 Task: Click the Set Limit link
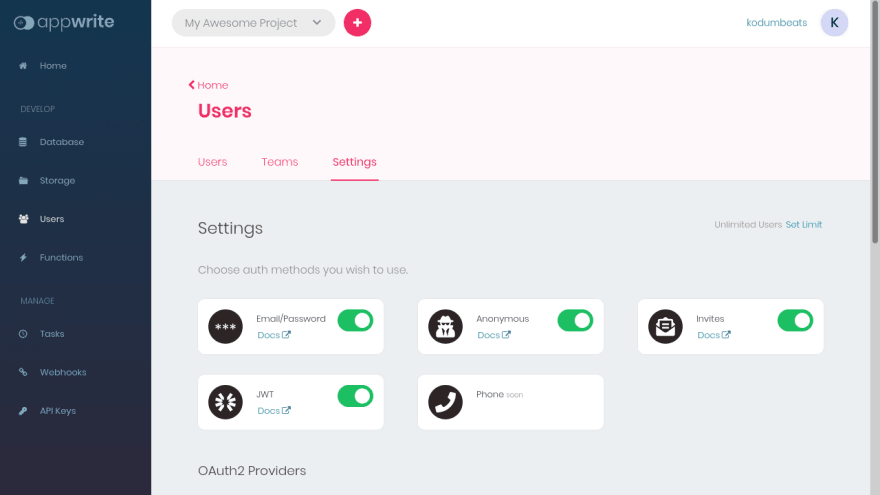point(804,224)
